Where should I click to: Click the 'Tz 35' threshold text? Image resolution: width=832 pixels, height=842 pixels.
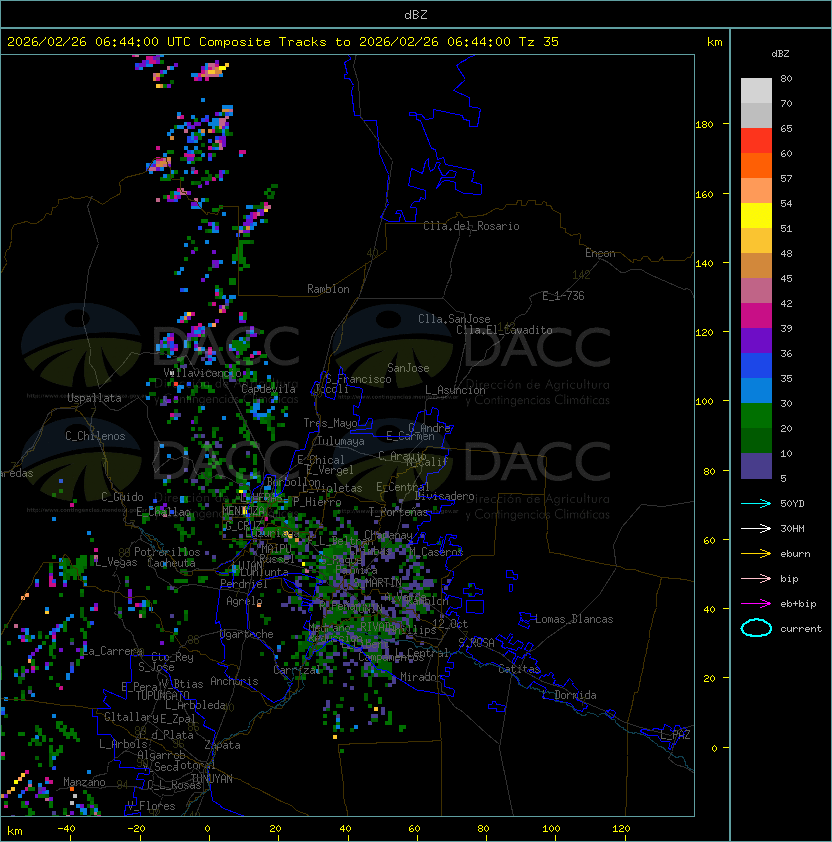pyautogui.click(x=539, y=42)
